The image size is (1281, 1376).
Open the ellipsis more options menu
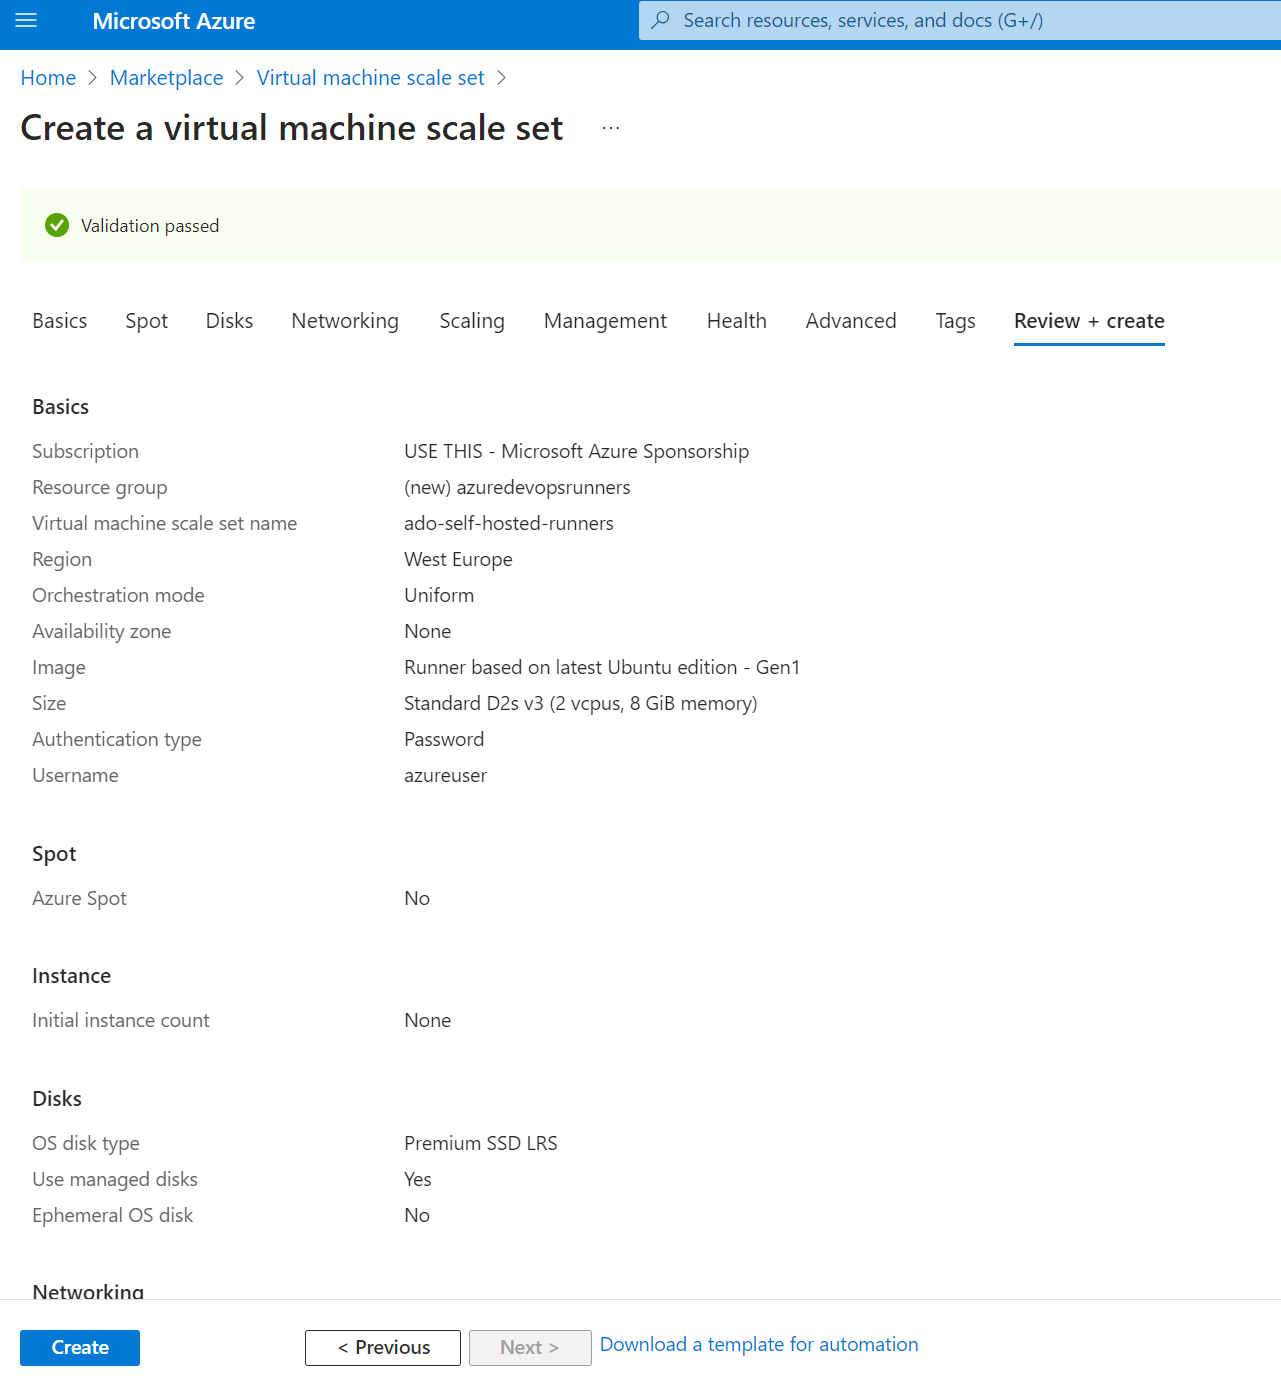pyautogui.click(x=611, y=129)
